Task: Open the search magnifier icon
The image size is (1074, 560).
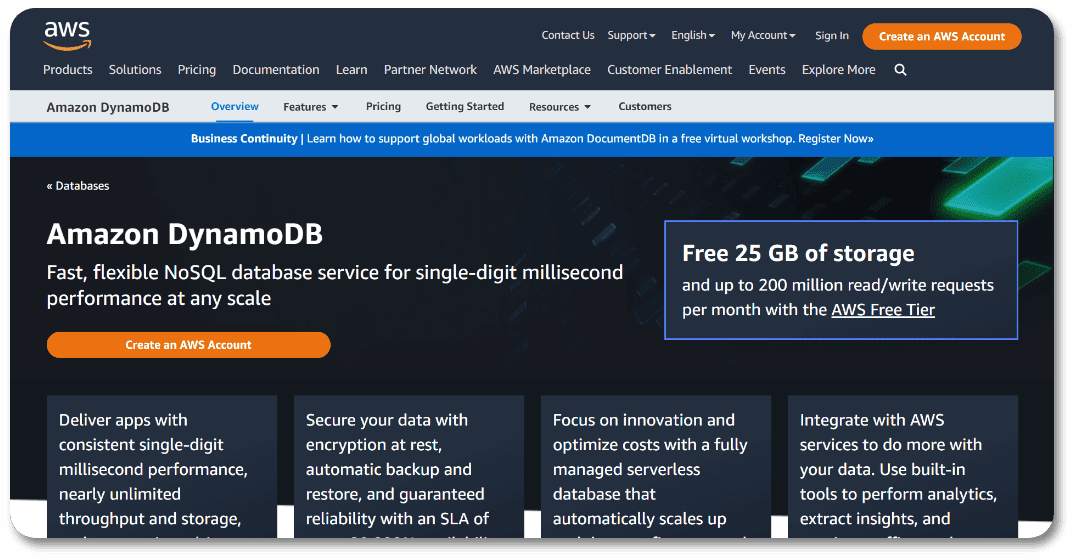Action: [x=900, y=70]
